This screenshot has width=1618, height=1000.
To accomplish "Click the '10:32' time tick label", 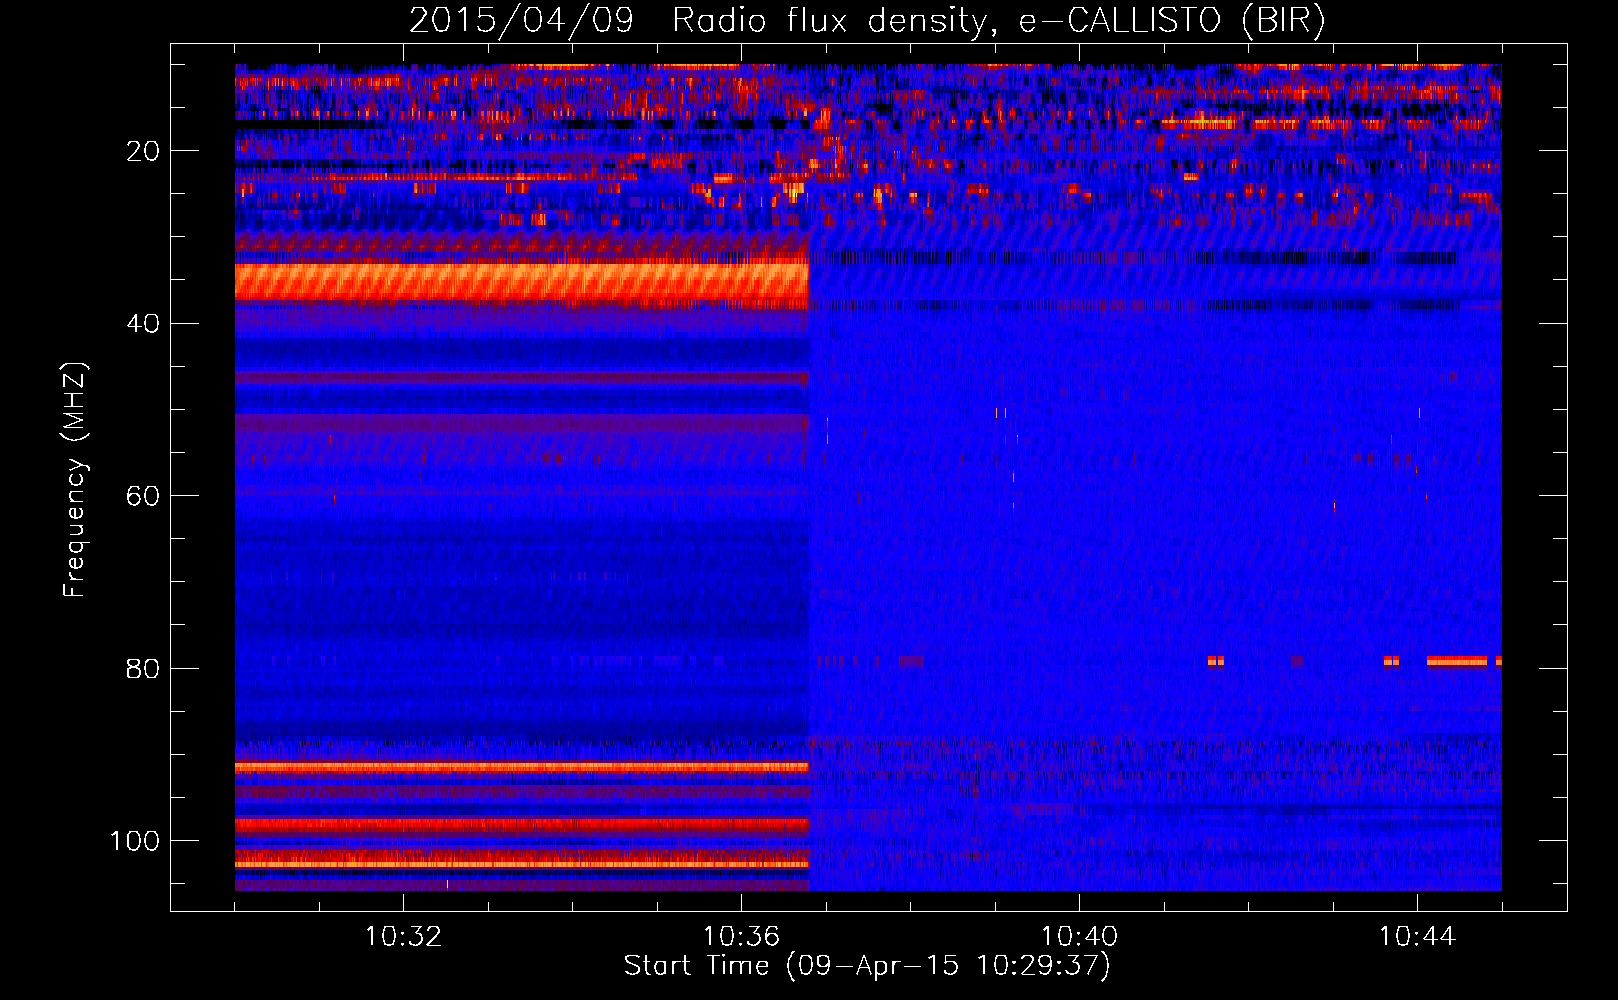I will 404,937.
